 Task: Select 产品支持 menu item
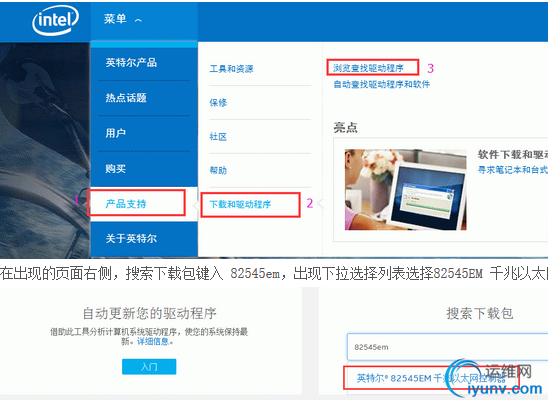[126, 204]
